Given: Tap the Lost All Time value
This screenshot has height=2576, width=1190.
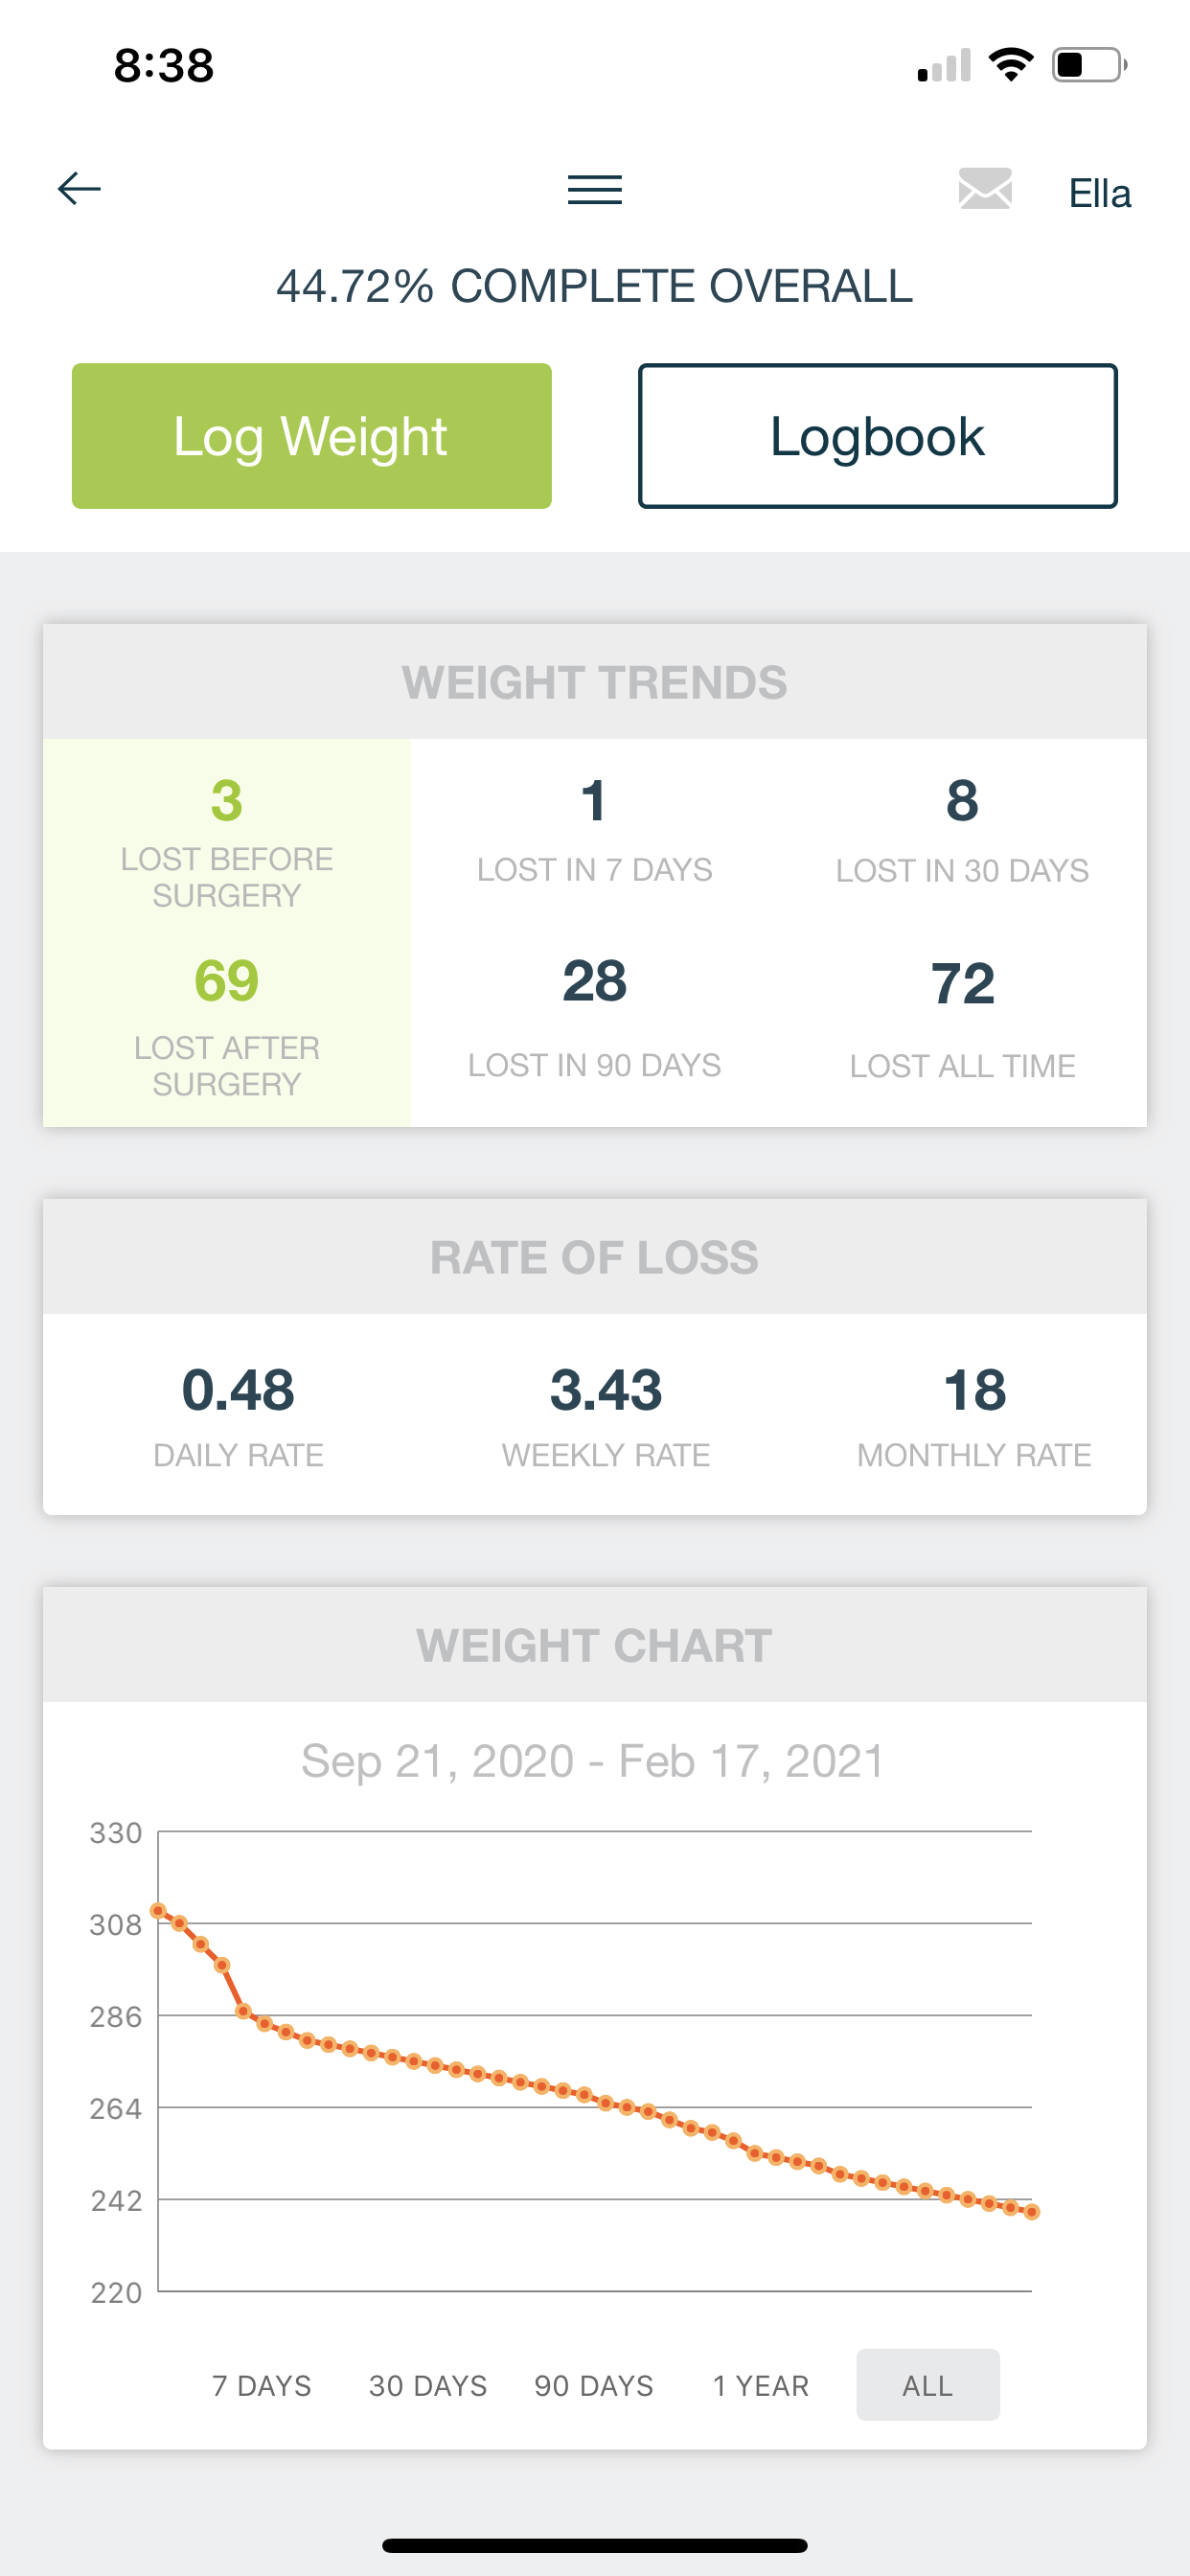Looking at the screenshot, I should (963, 983).
